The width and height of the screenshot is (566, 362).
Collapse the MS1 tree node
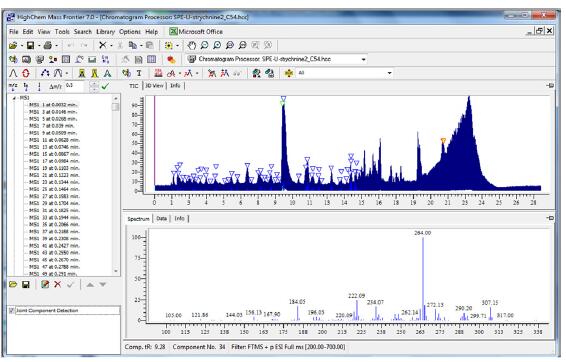(14, 98)
